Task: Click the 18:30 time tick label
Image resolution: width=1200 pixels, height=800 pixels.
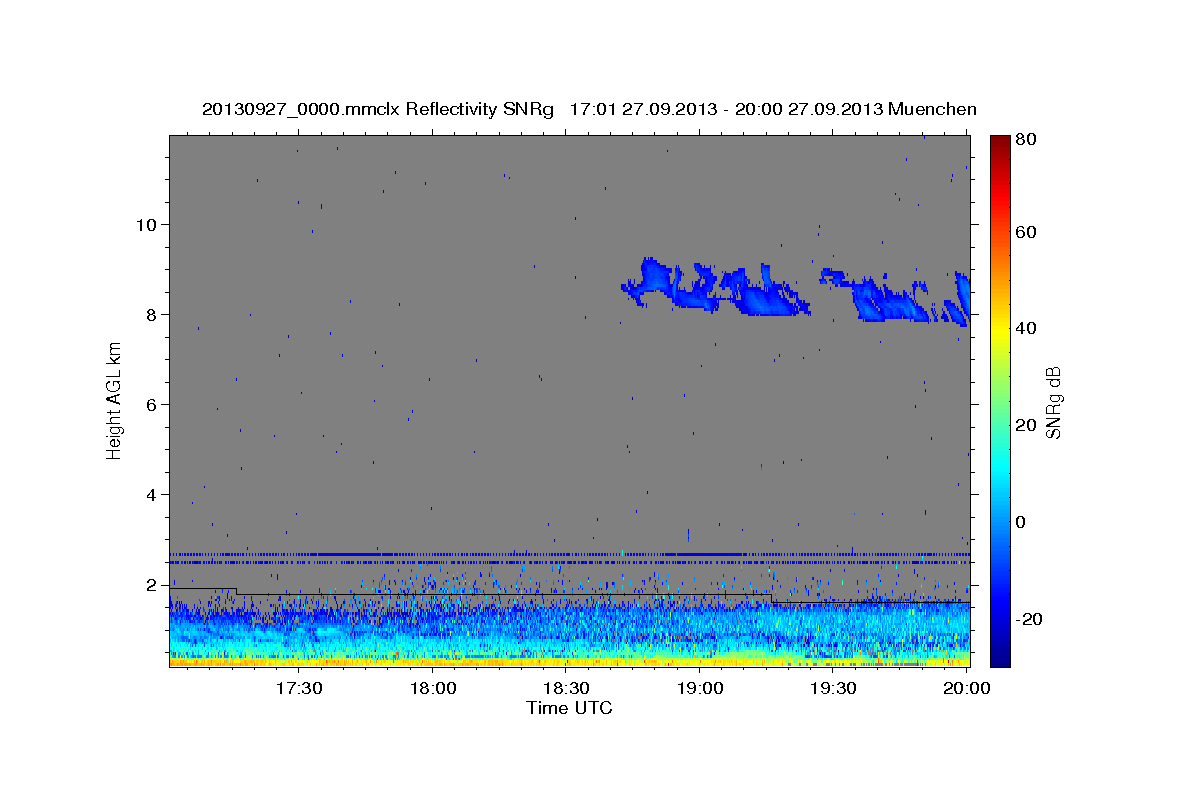Action: pyautogui.click(x=567, y=689)
